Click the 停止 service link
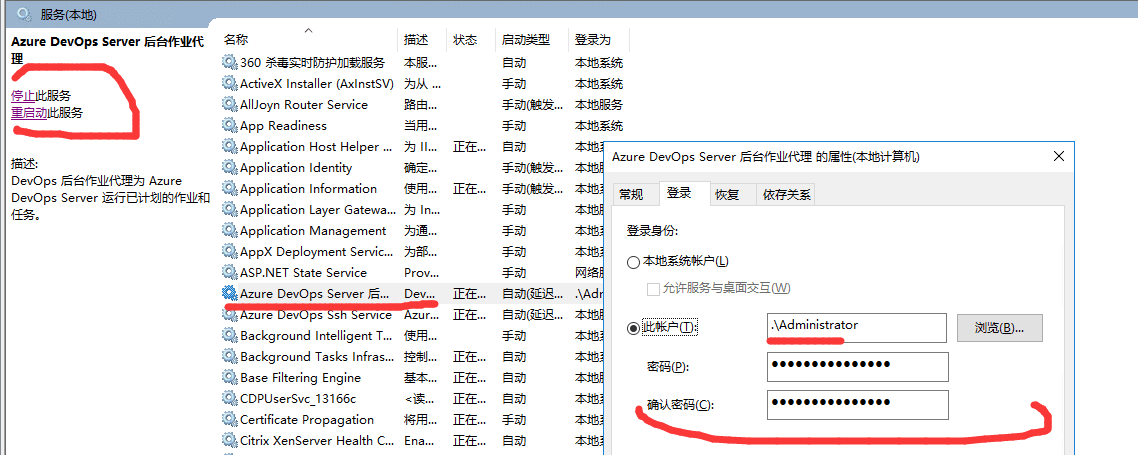Screen dimensions: 1138x455 (23, 95)
